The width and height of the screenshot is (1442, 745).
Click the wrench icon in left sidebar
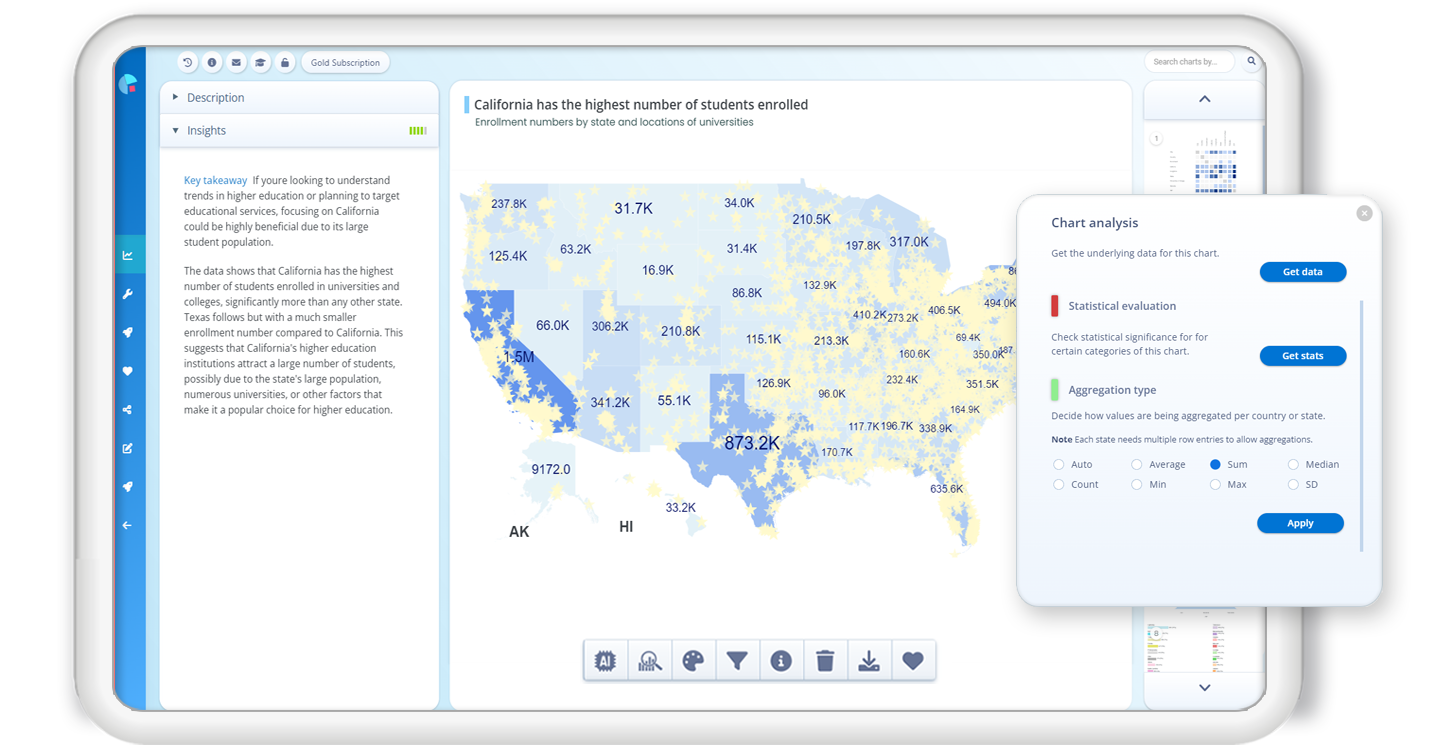[128, 294]
